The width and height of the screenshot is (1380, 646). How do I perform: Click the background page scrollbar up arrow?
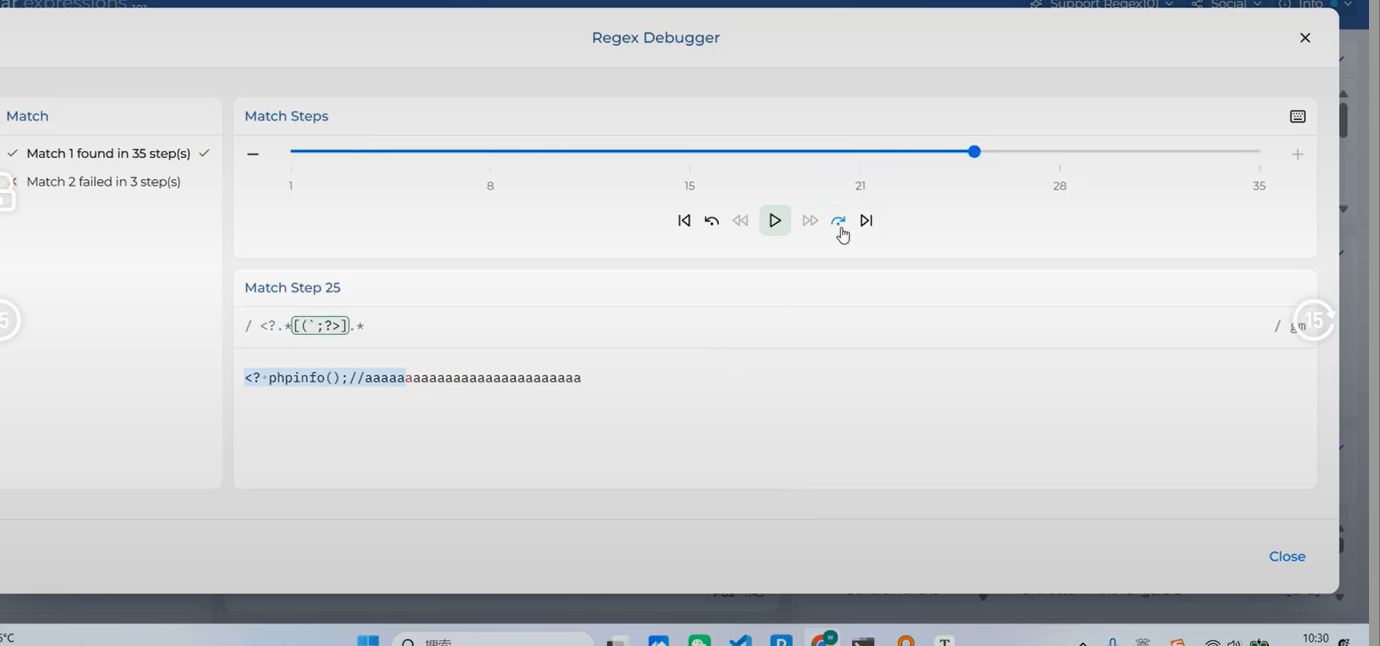1344,93
